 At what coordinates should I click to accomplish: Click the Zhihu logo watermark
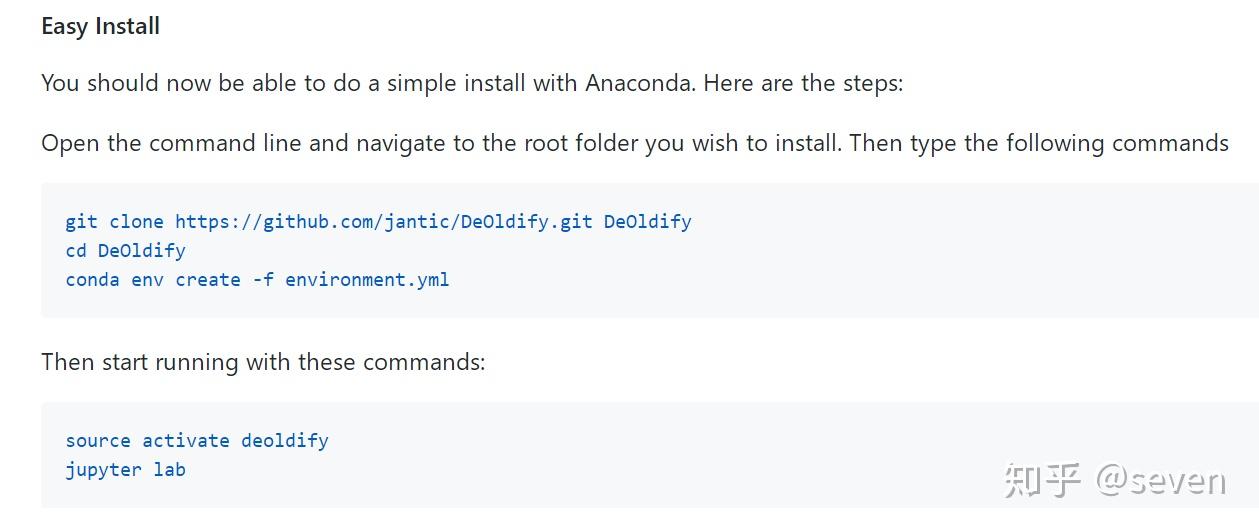(x=1043, y=480)
